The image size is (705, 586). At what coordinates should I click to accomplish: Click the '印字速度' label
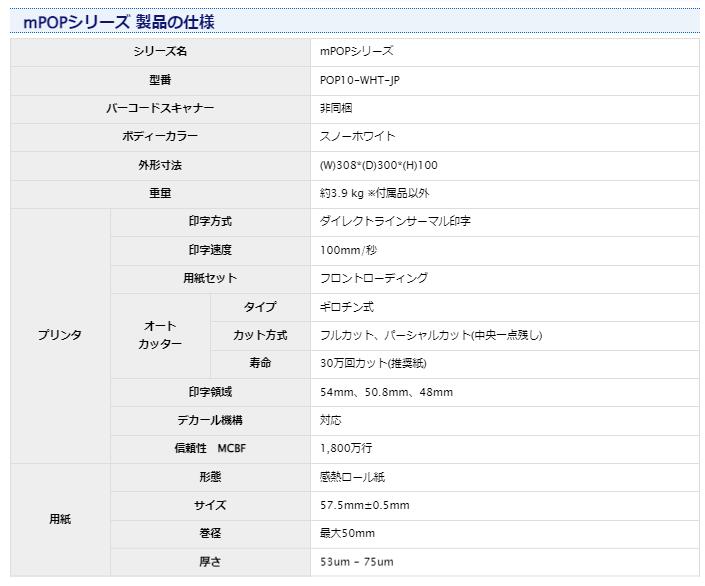tap(210, 250)
